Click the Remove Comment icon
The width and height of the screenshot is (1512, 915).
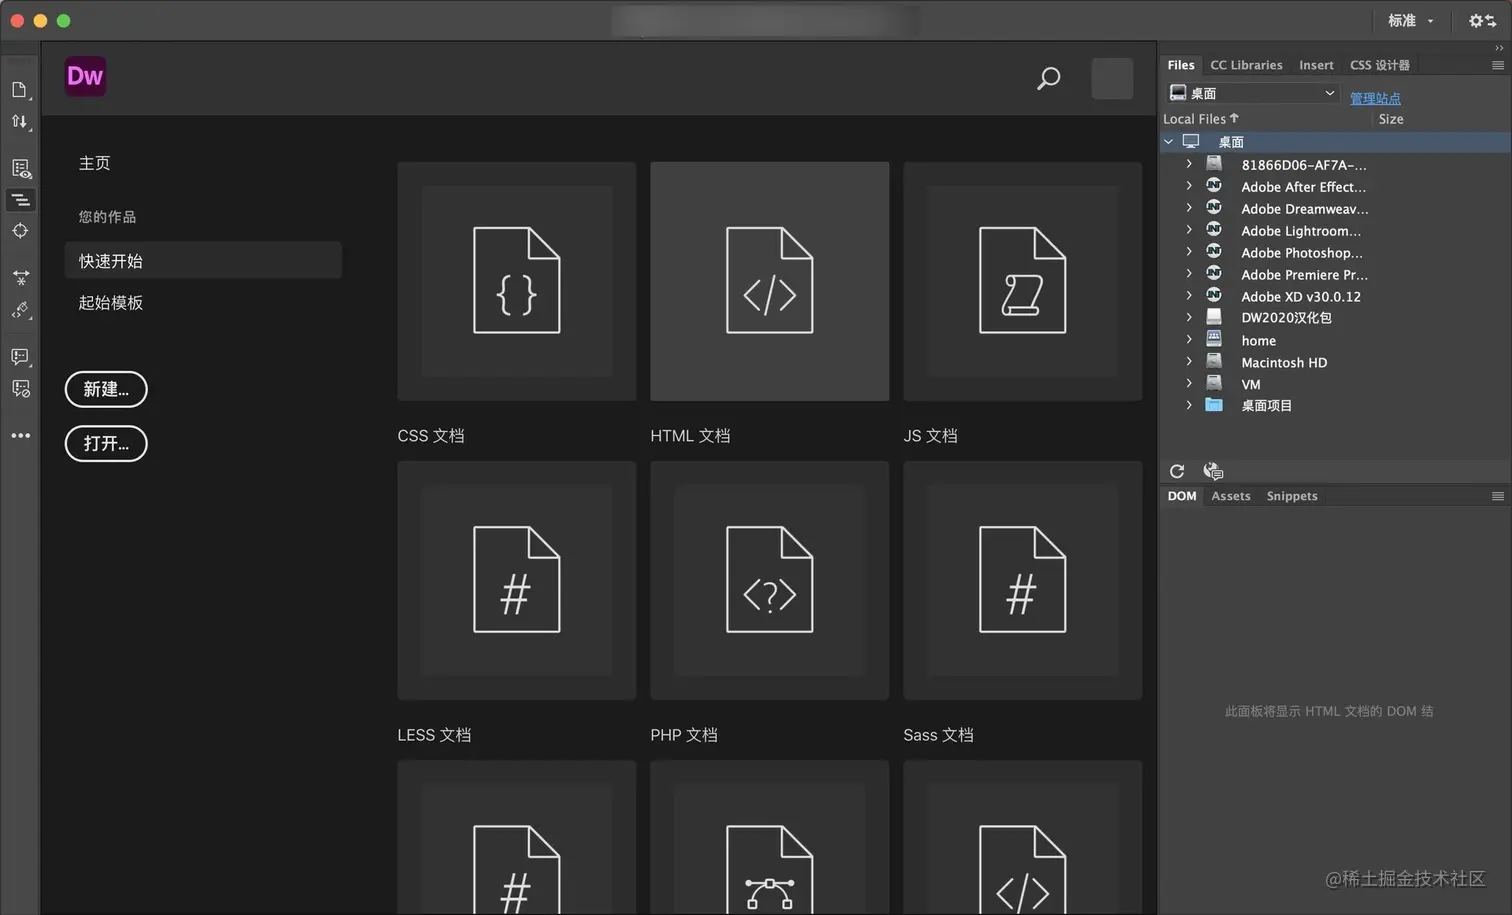pyautogui.click(x=20, y=388)
